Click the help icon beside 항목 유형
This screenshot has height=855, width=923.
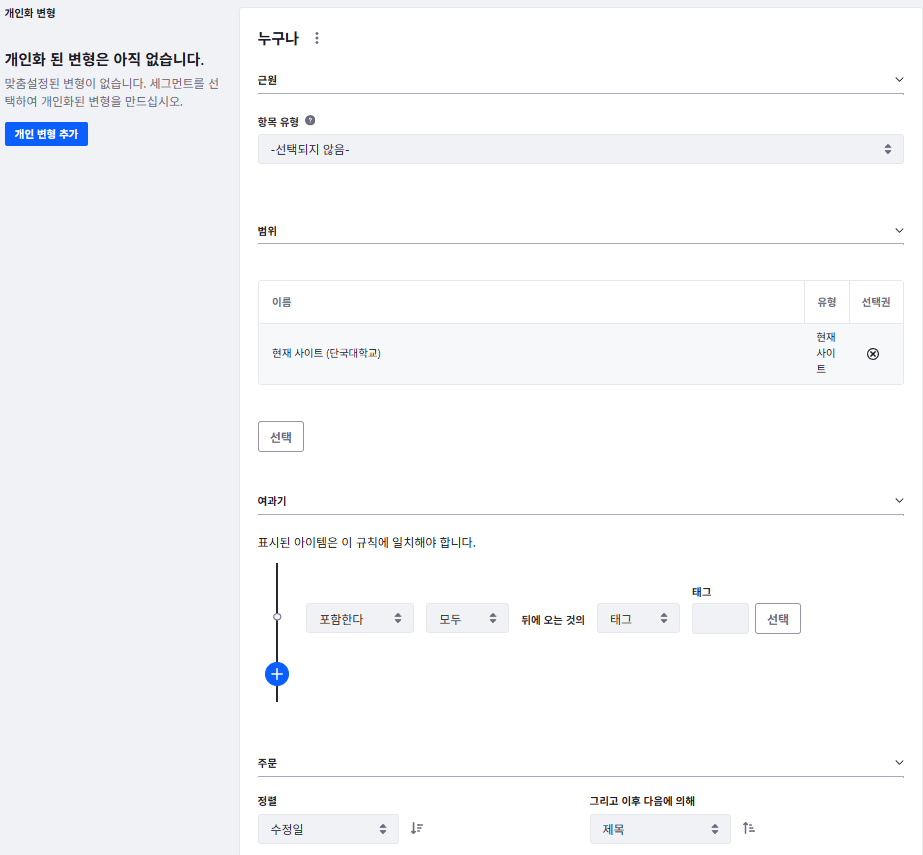310,120
